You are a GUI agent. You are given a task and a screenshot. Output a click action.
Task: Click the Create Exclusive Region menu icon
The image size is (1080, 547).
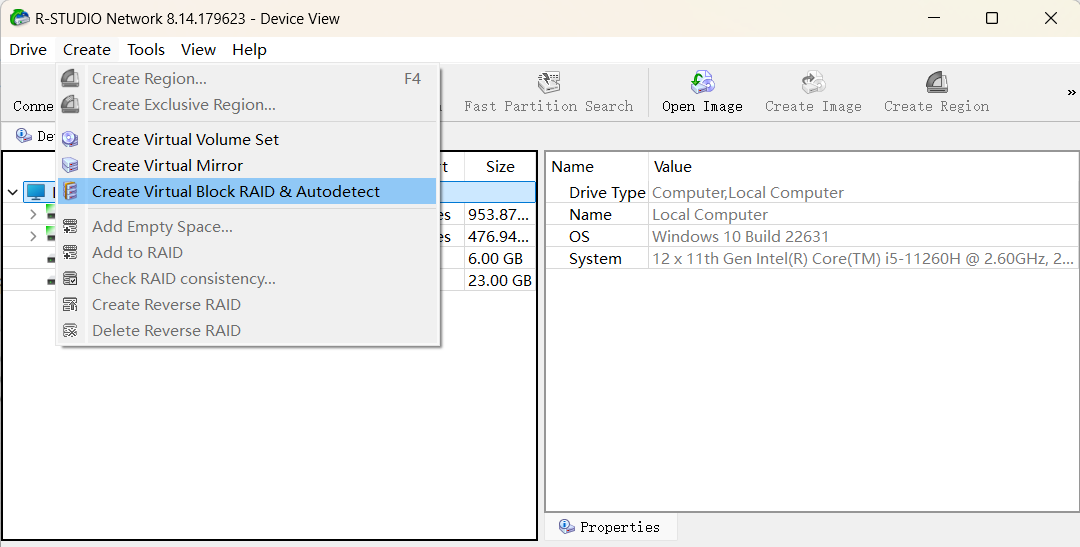click(70, 105)
